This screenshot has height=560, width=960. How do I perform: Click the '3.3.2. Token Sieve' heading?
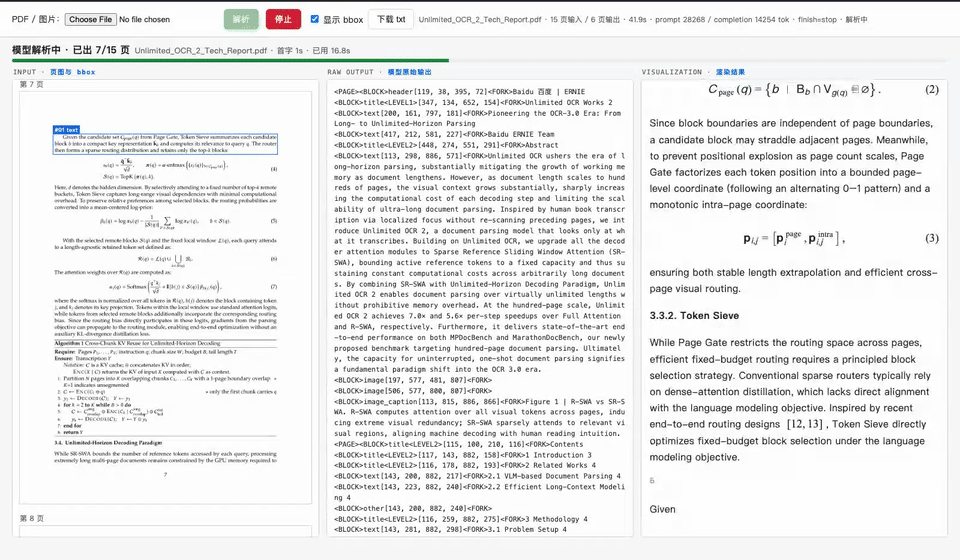click(694, 316)
